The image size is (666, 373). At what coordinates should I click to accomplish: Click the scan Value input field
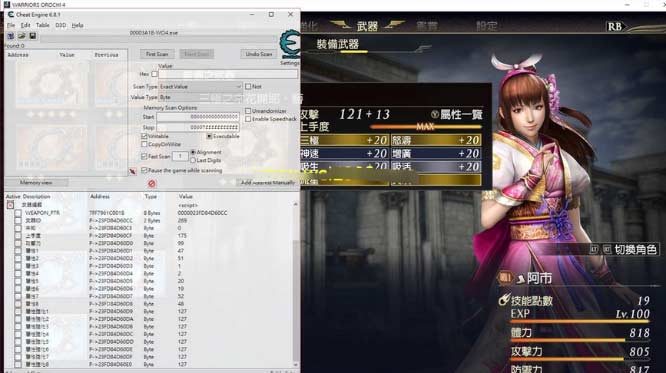(228, 74)
